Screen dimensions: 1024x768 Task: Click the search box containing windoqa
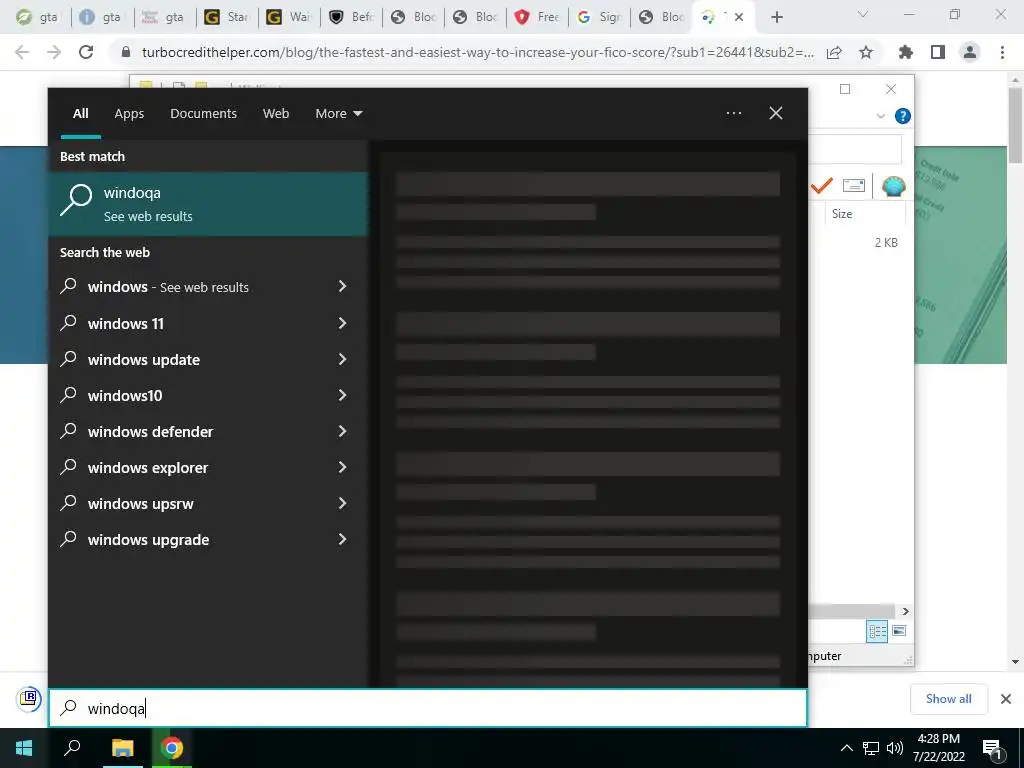pos(428,708)
